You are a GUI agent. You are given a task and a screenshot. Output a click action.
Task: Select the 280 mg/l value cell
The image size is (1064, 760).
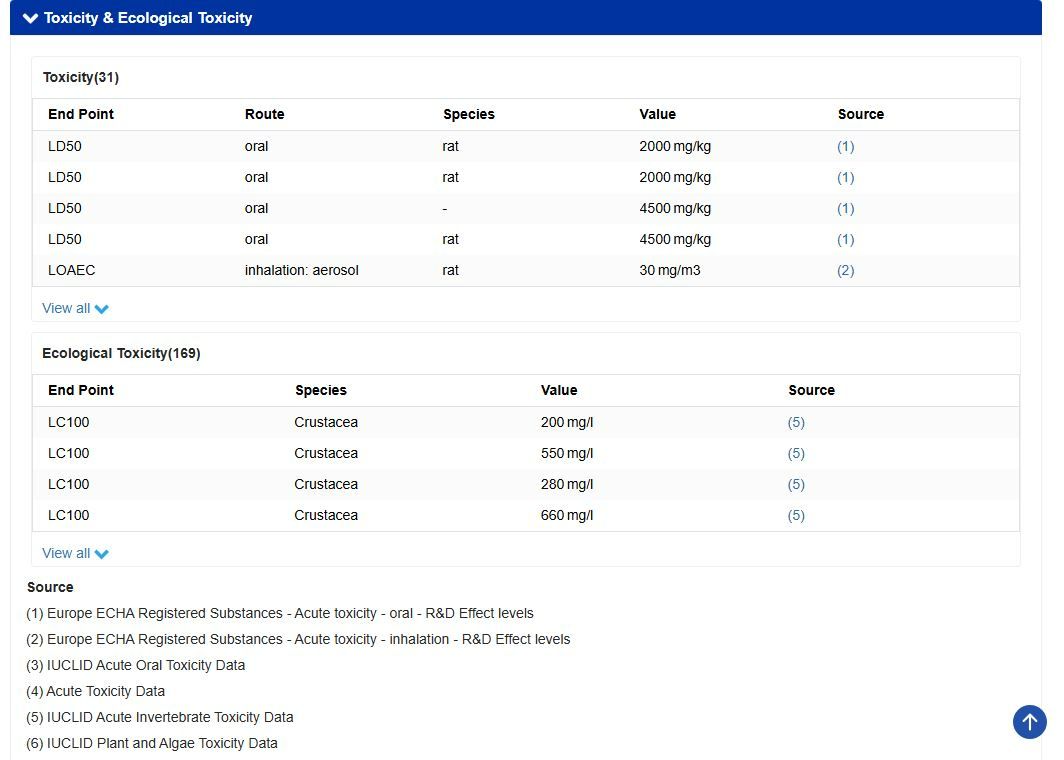[x=567, y=484]
